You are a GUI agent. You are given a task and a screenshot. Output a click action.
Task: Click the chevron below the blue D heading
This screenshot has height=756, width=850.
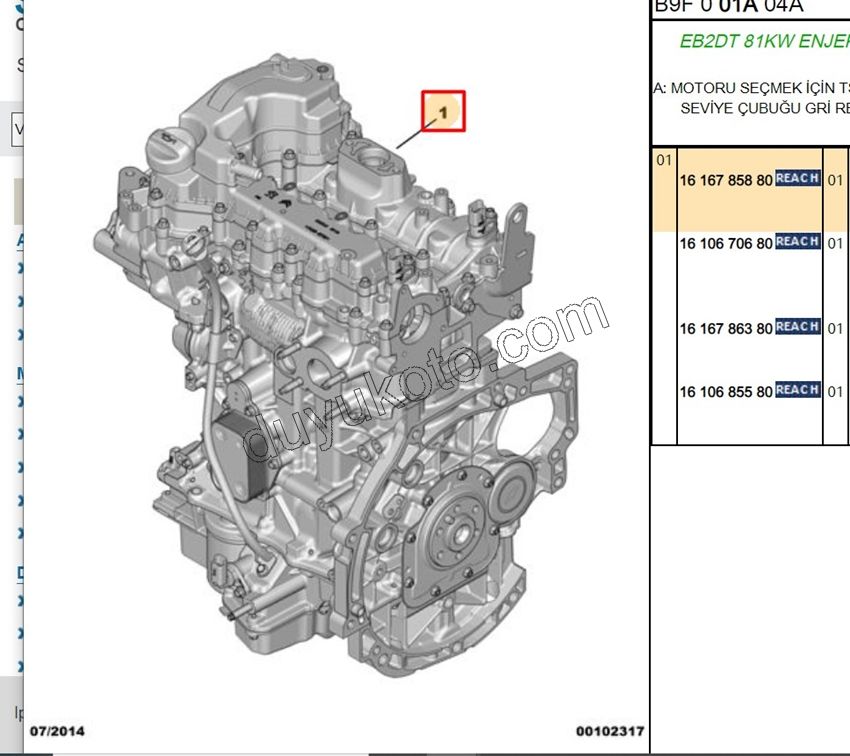click(18, 600)
